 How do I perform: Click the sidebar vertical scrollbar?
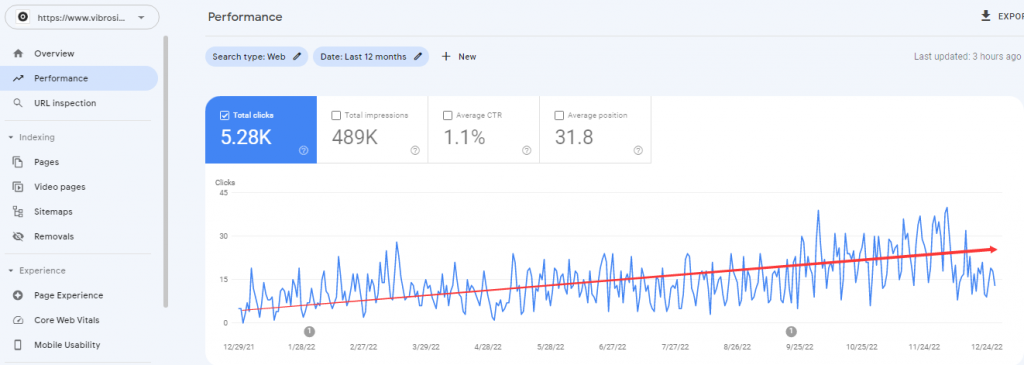point(166,171)
